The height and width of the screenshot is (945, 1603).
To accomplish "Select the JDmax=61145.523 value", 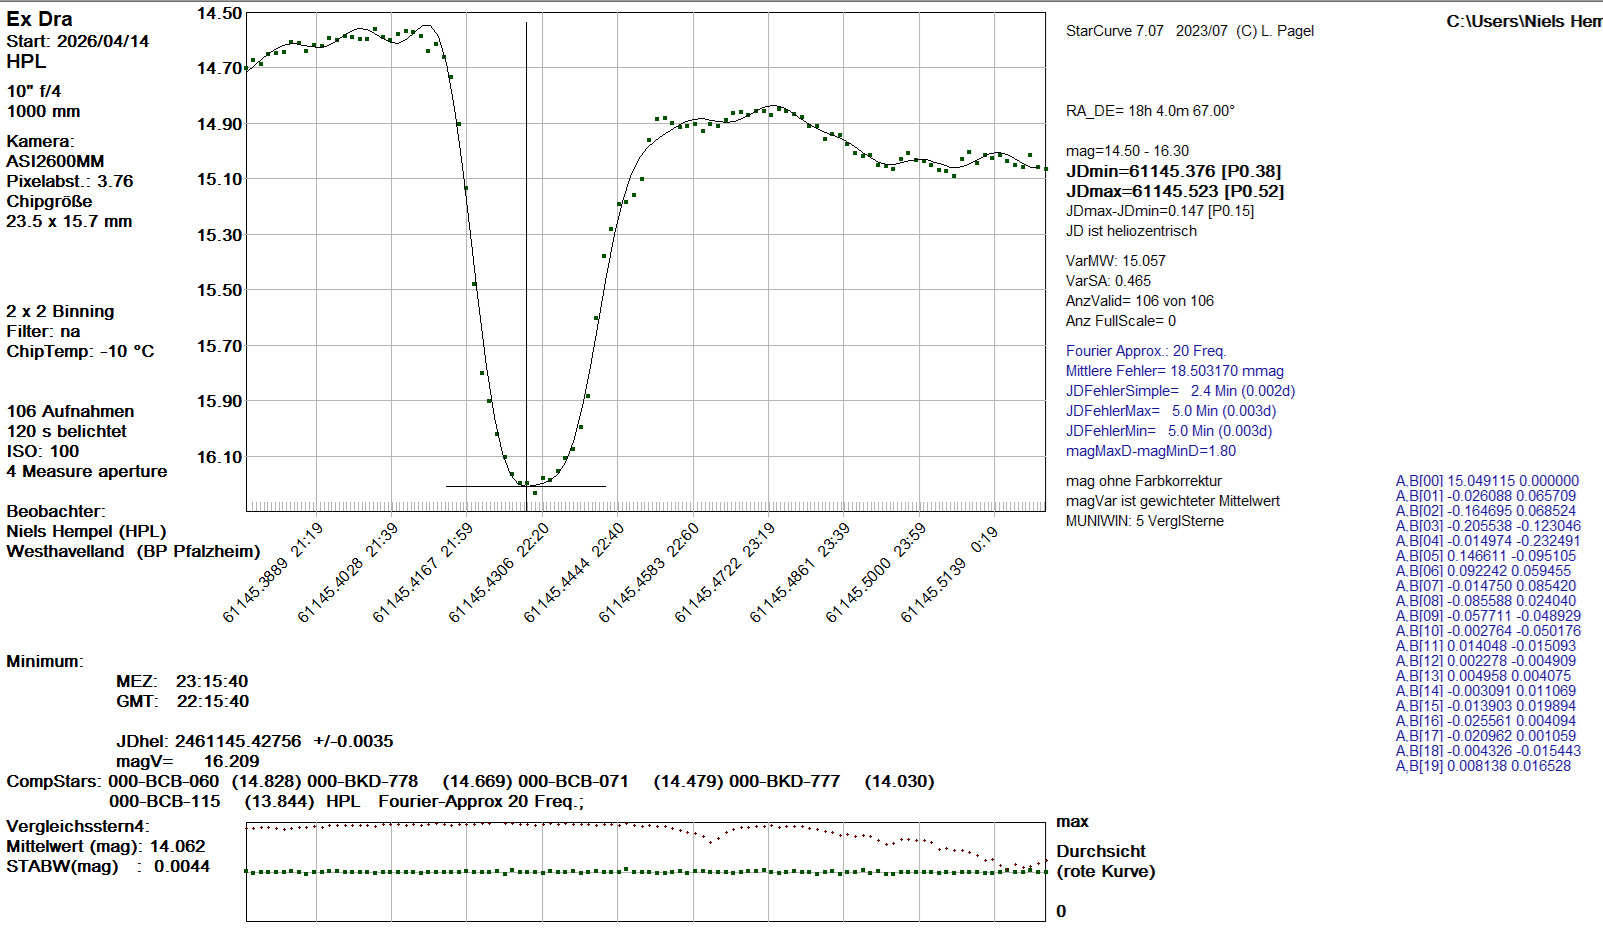I will point(1174,191).
